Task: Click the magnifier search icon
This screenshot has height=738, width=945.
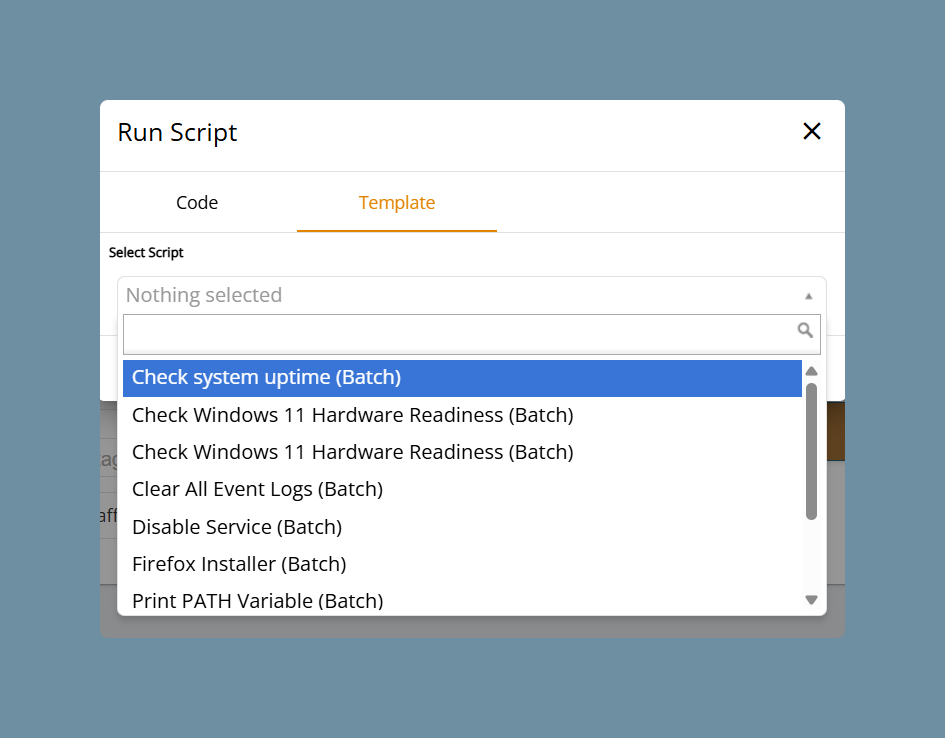Action: pos(805,330)
